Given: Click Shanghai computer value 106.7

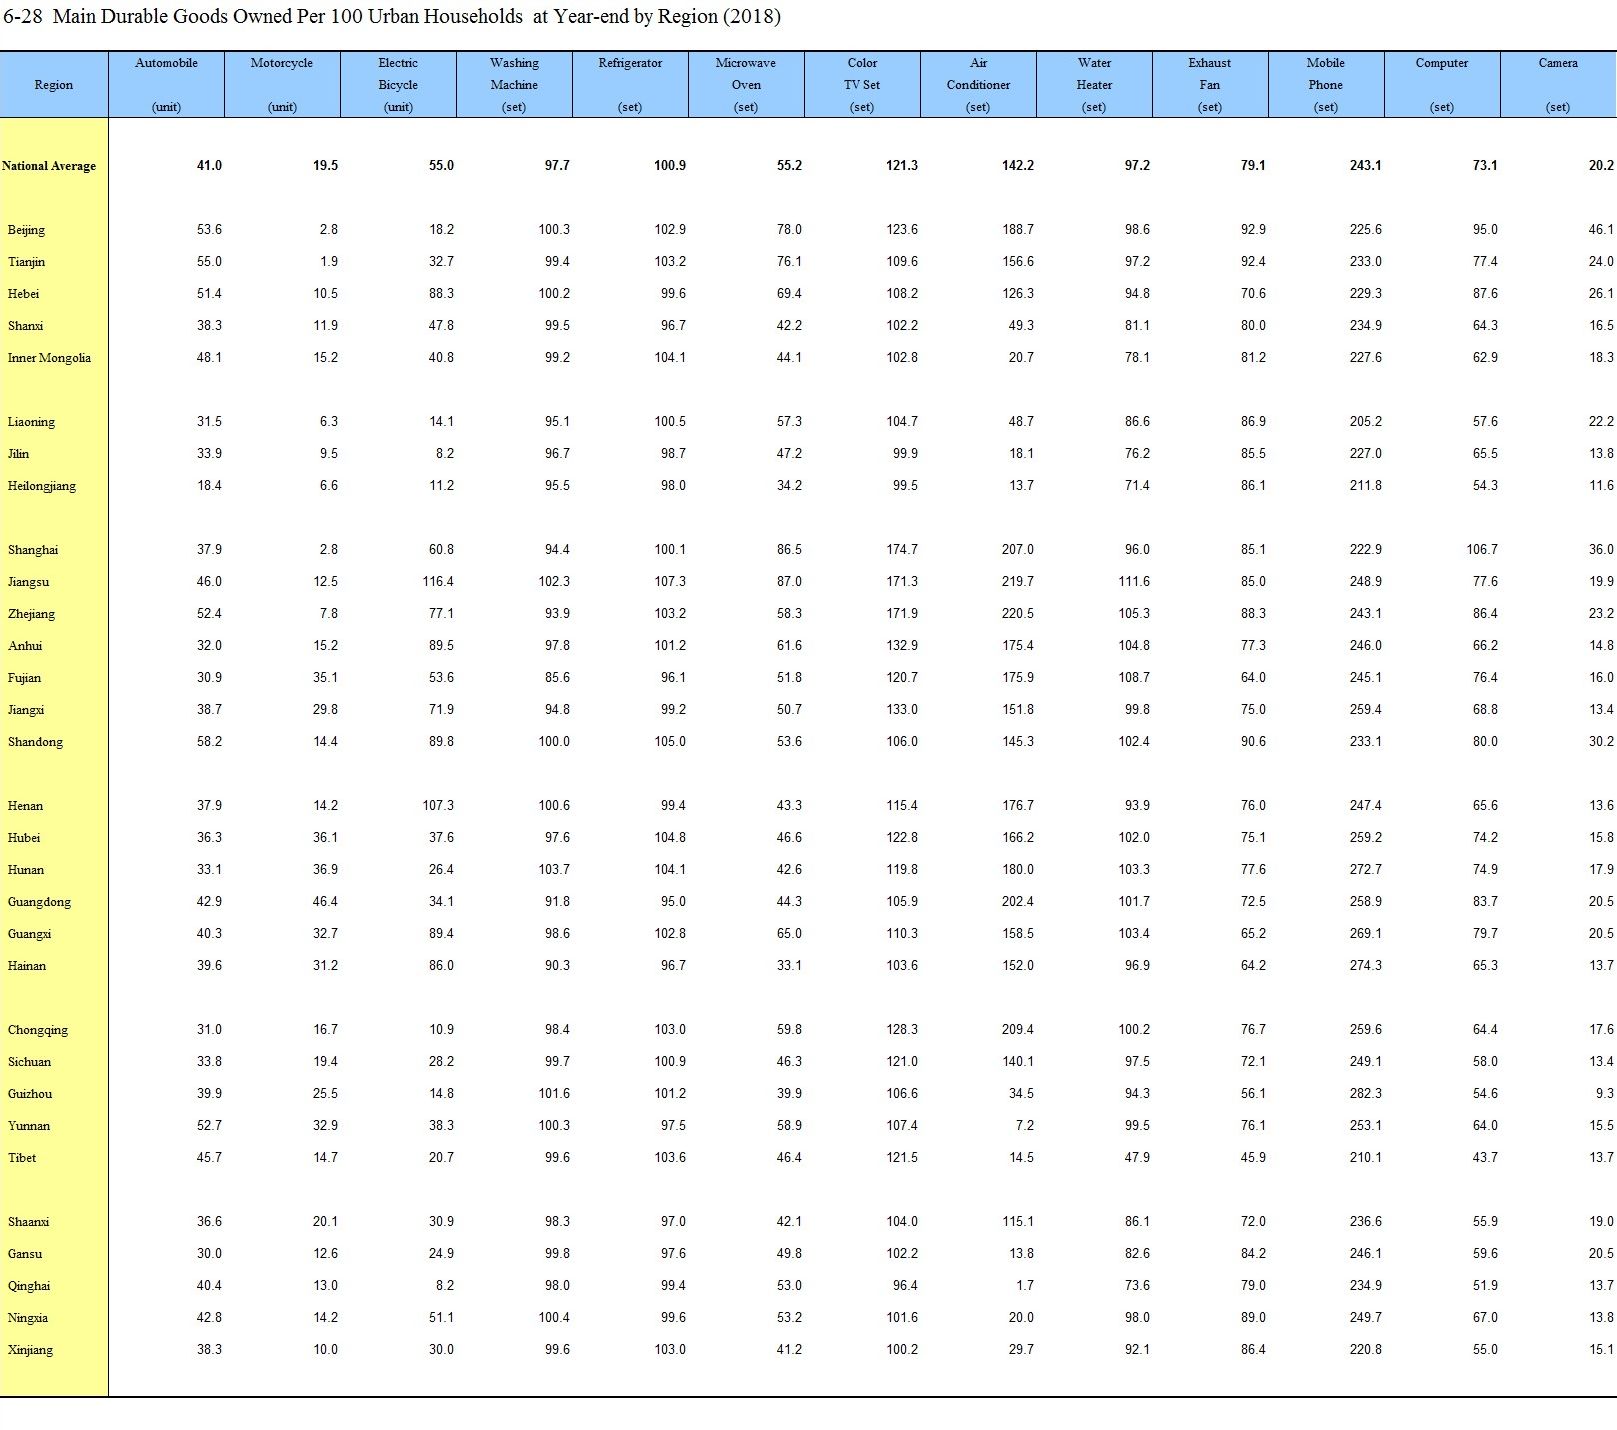Looking at the screenshot, I should click(x=1482, y=550).
